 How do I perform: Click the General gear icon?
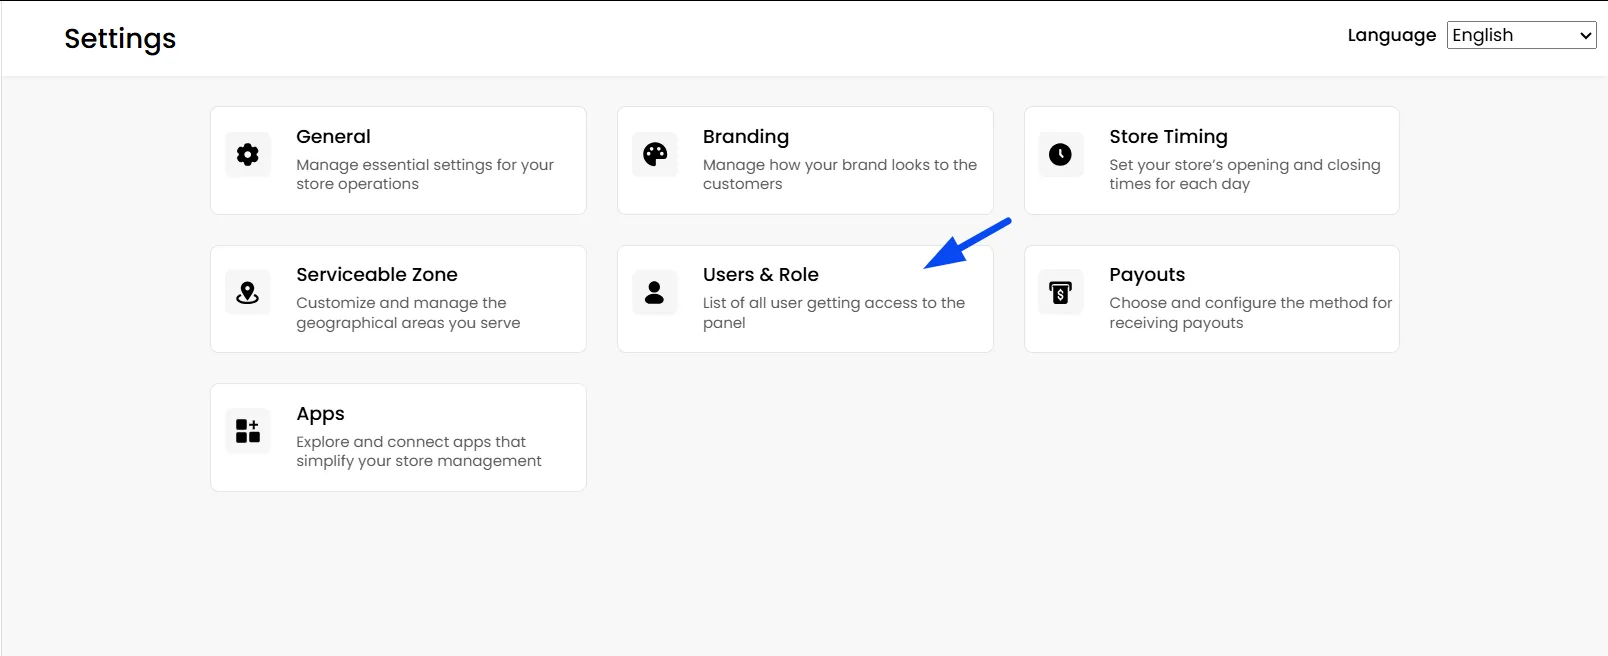point(248,154)
